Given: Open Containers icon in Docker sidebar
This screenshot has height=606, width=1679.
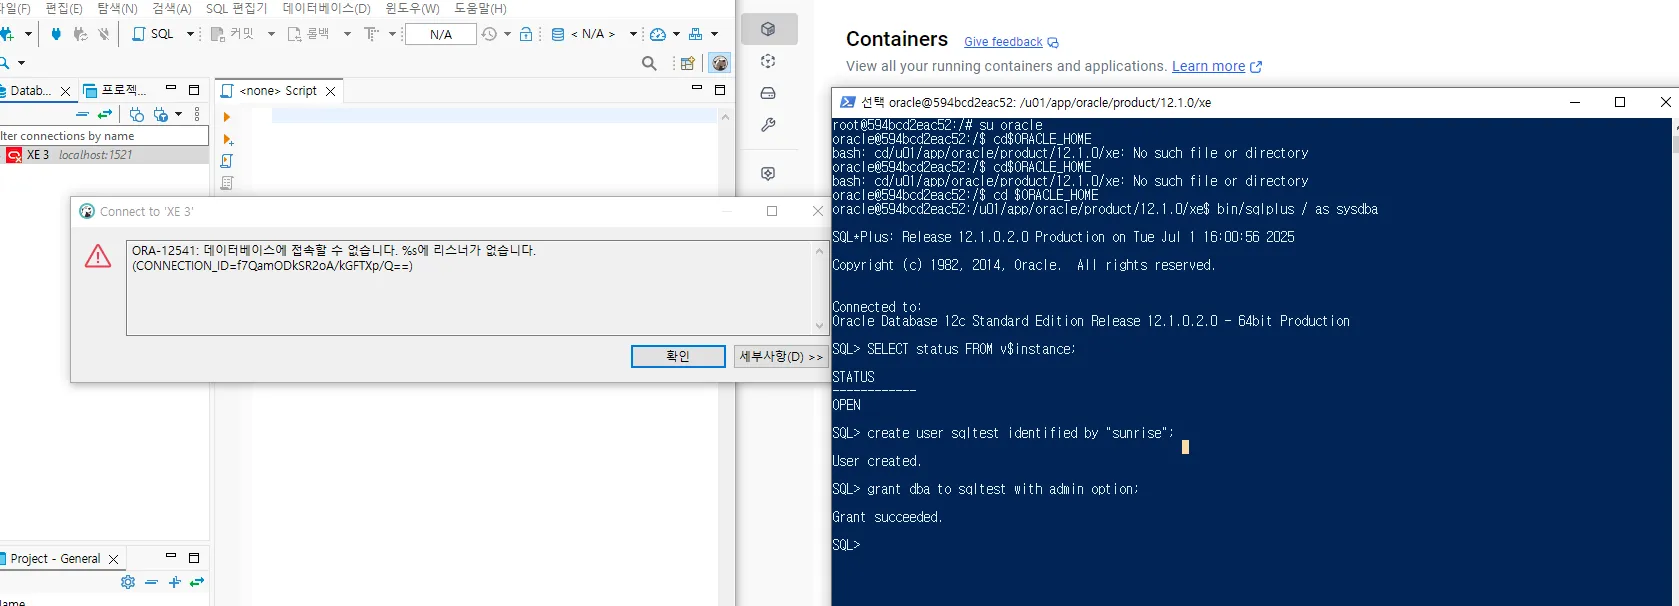Looking at the screenshot, I should (x=769, y=29).
